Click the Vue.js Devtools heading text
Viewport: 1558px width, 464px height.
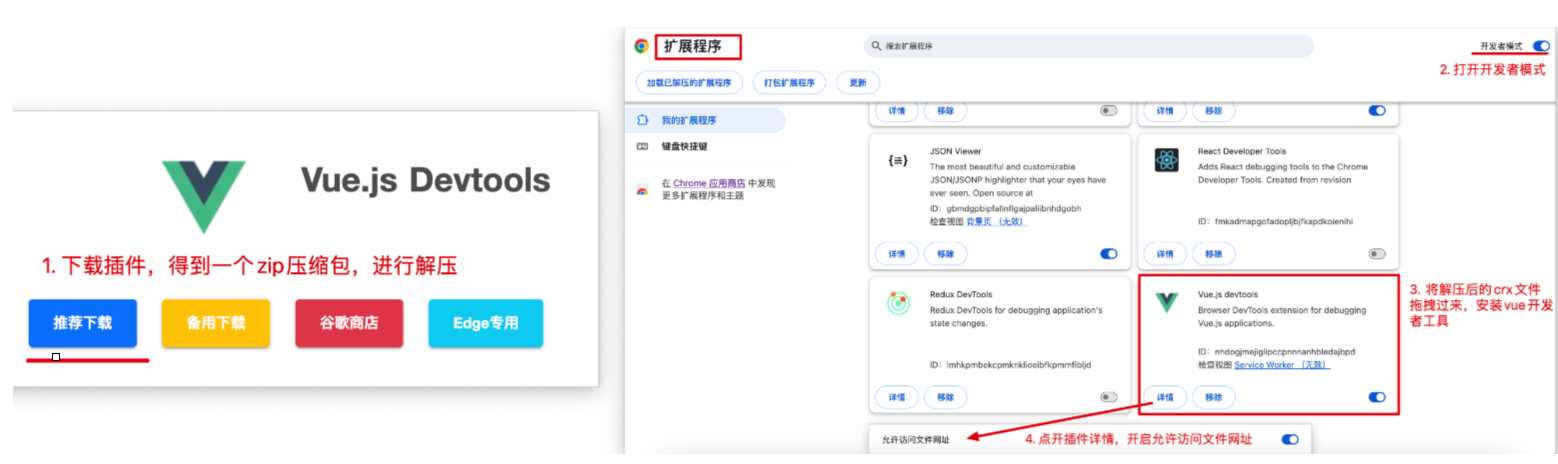click(x=425, y=181)
